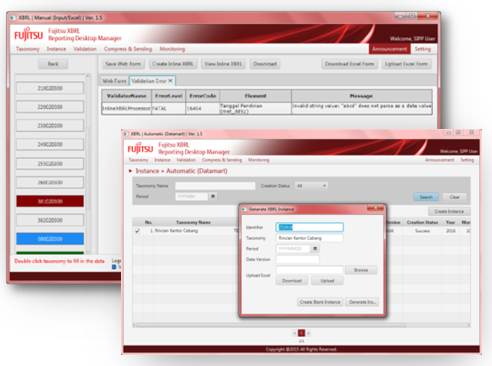
Task: Click the FATAL cell in validation table
Action: coord(168,109)
